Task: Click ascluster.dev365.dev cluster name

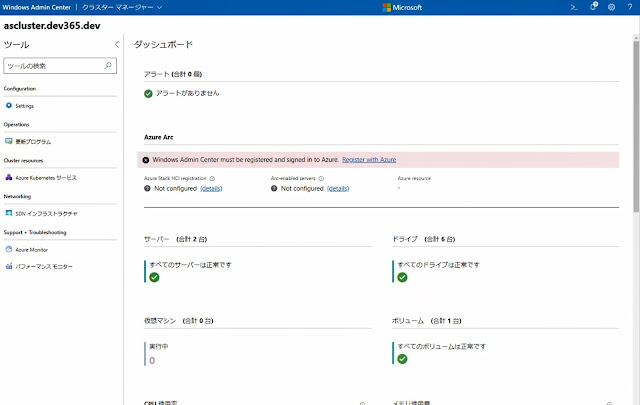Action: click(52, 26)
